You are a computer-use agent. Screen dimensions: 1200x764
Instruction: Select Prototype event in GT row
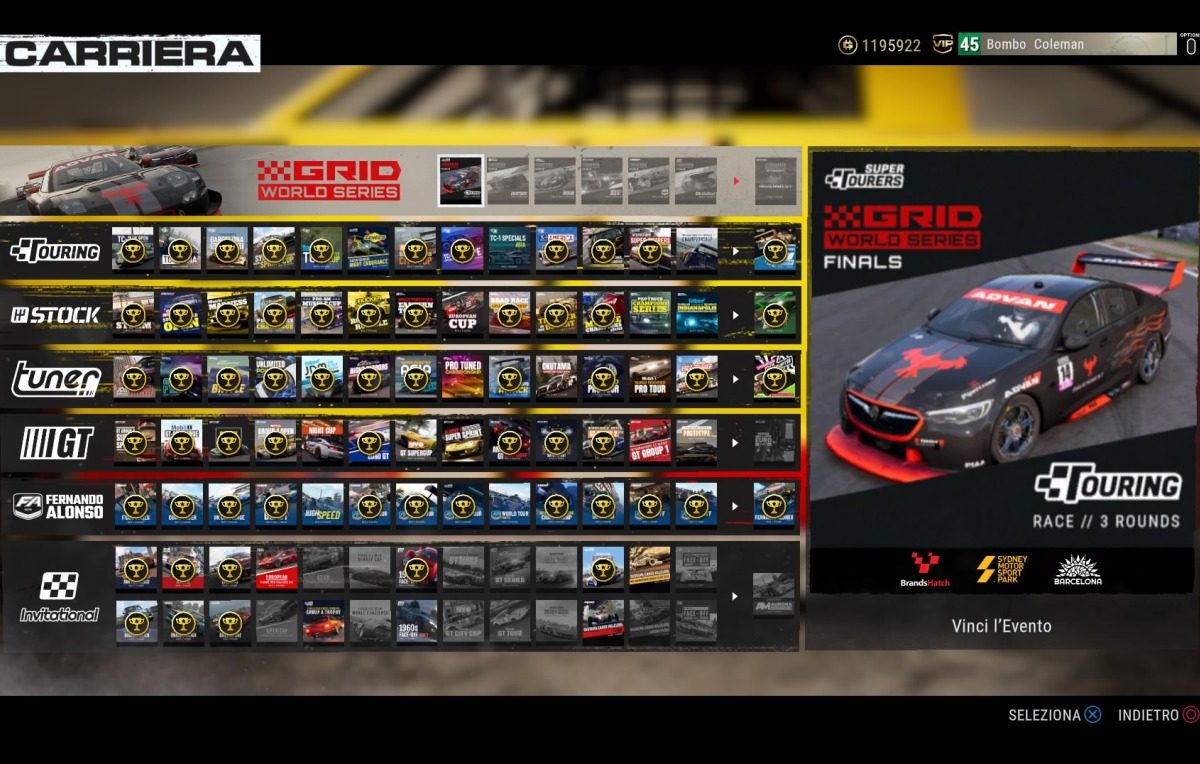click(696, 442)
